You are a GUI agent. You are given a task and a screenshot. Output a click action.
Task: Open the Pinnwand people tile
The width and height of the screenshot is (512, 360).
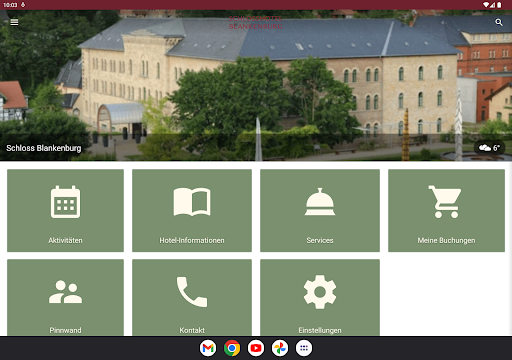point(65,297)
